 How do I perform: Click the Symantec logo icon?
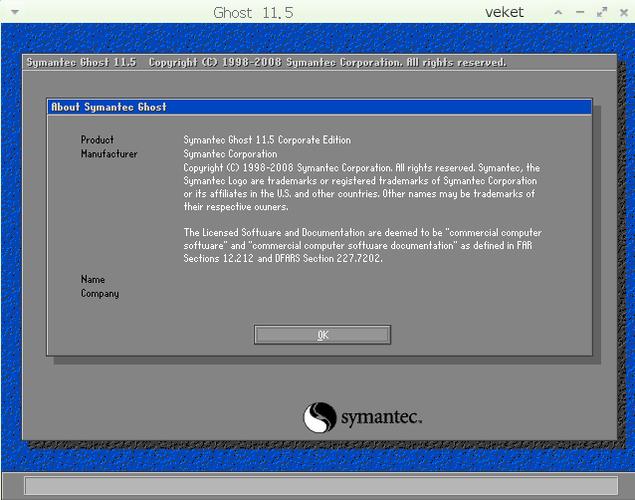(320, 417)
